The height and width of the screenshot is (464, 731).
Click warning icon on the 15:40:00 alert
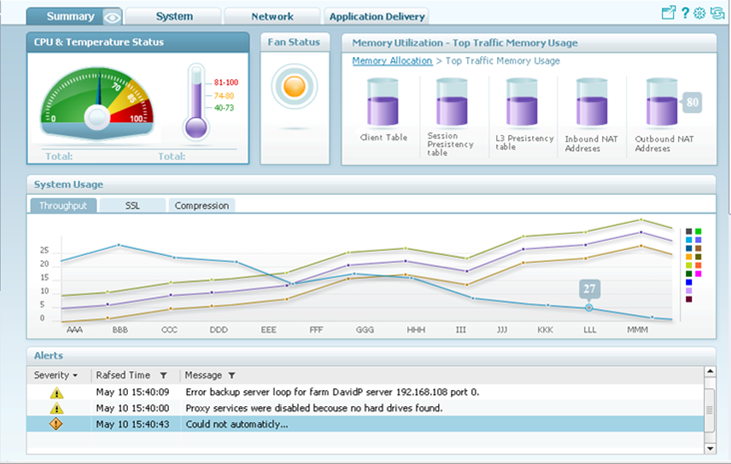56,409
